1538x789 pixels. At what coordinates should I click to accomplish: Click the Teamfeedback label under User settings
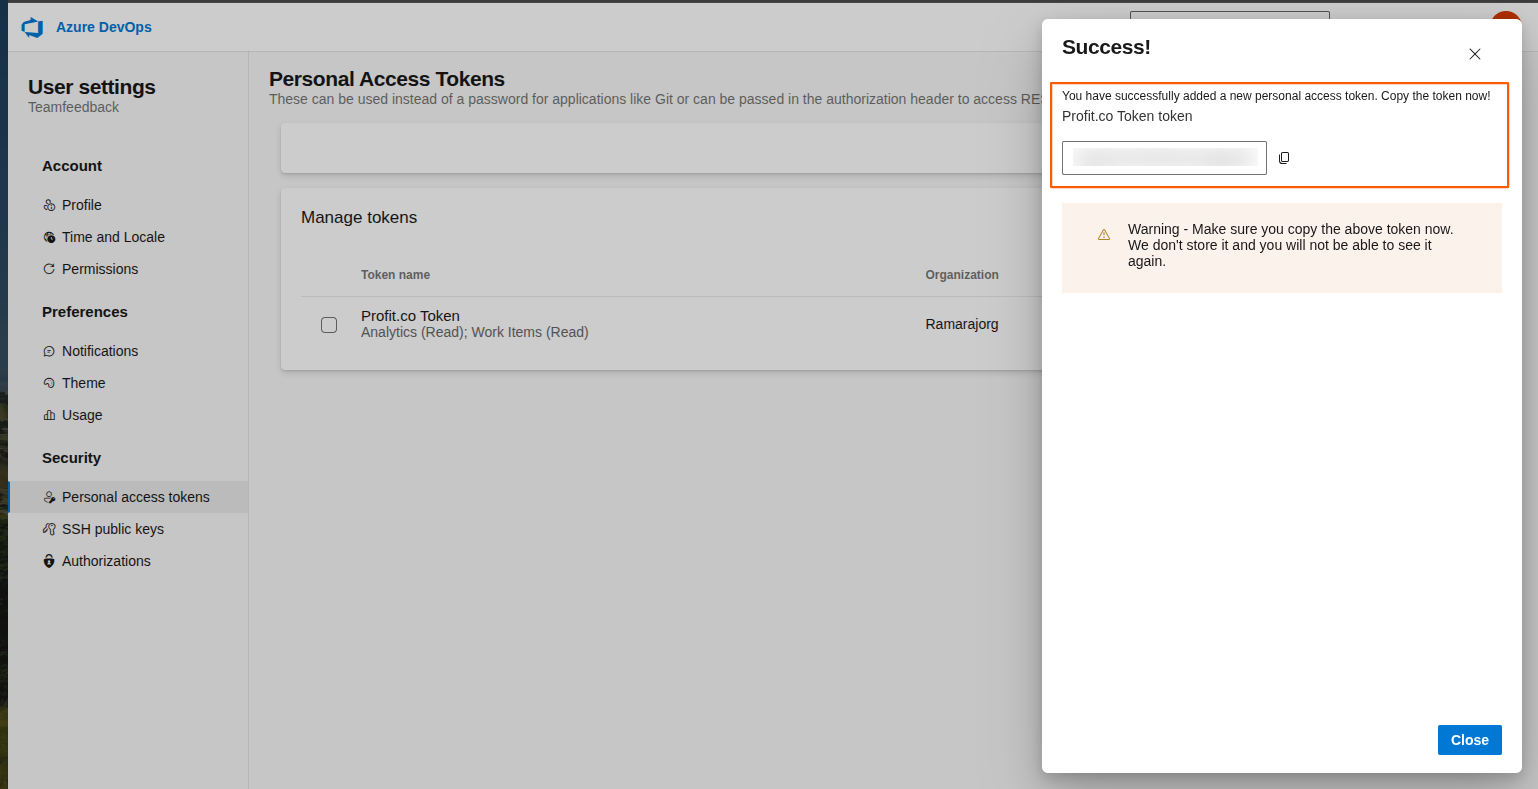73,107
